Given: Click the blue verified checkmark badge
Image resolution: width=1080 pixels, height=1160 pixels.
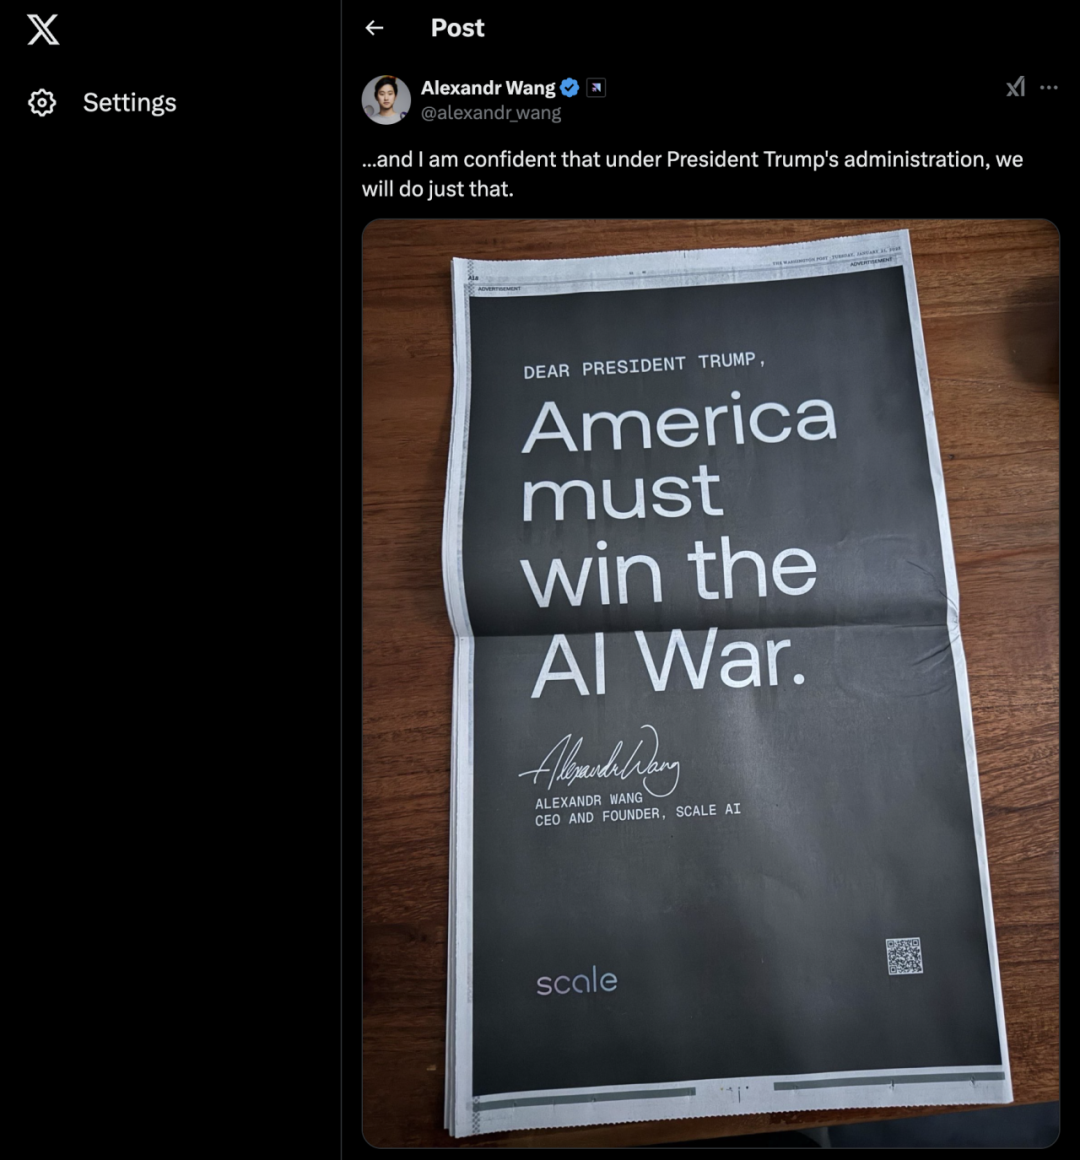Looking at the screenshot, I should [x=570, y=88].
